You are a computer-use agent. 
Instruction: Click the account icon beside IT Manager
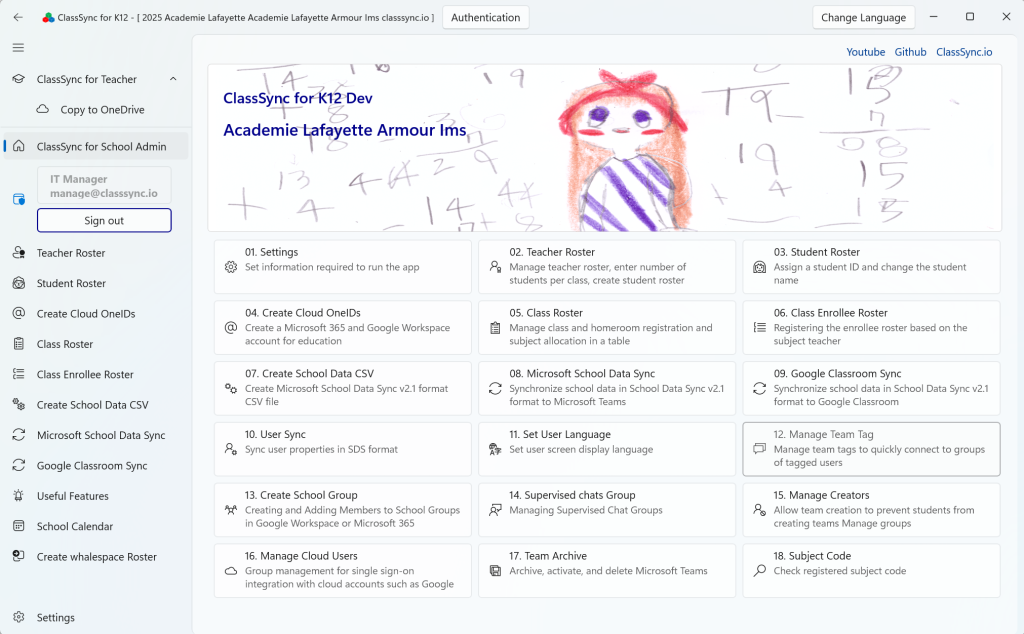click(x=19, y=199)
